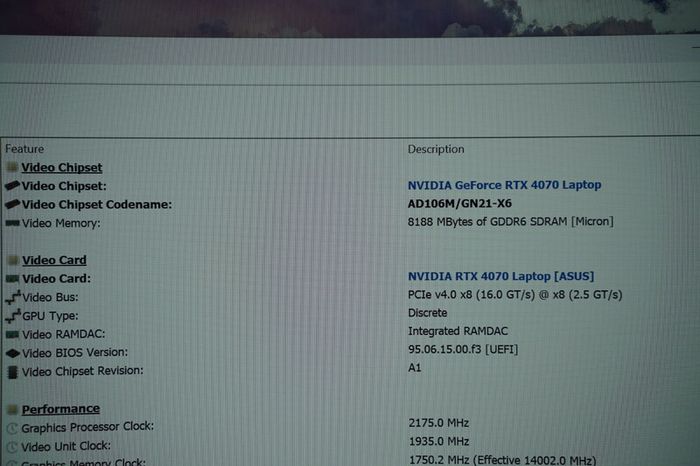This screenshot has height=466, width=700.
Task: Select the 'Video Chipset Codename:' label
Action: click(97, 204)
